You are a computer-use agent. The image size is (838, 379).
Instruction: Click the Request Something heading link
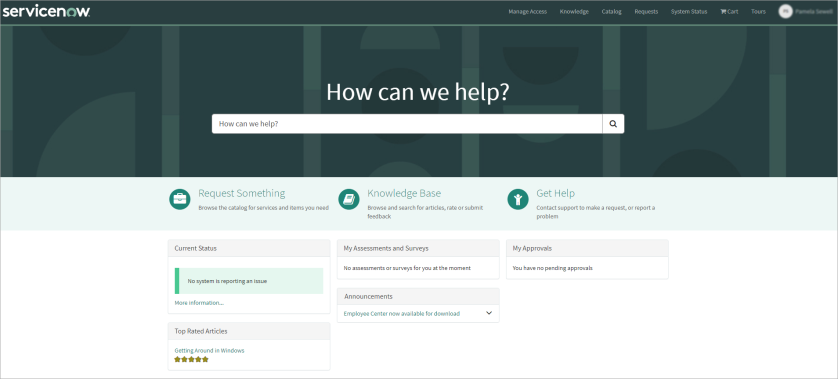(x=242, y=193)
